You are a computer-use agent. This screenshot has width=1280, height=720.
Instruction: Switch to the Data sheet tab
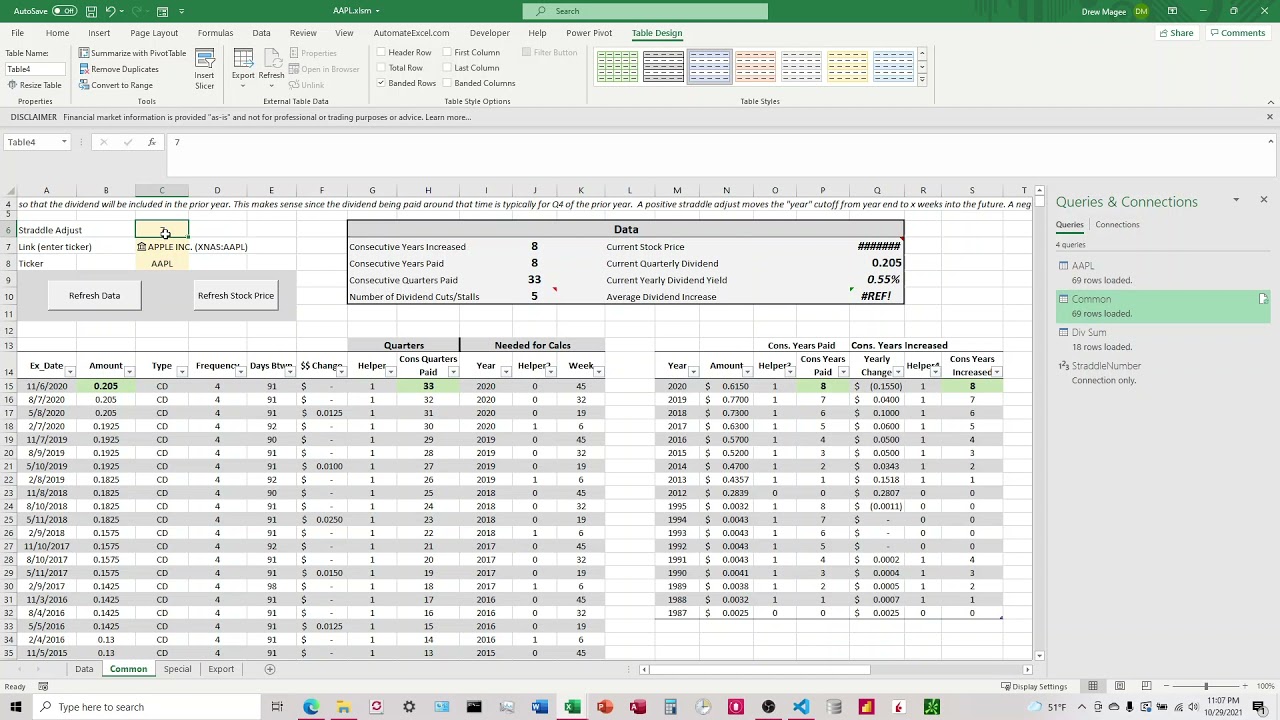coord(84,669)
